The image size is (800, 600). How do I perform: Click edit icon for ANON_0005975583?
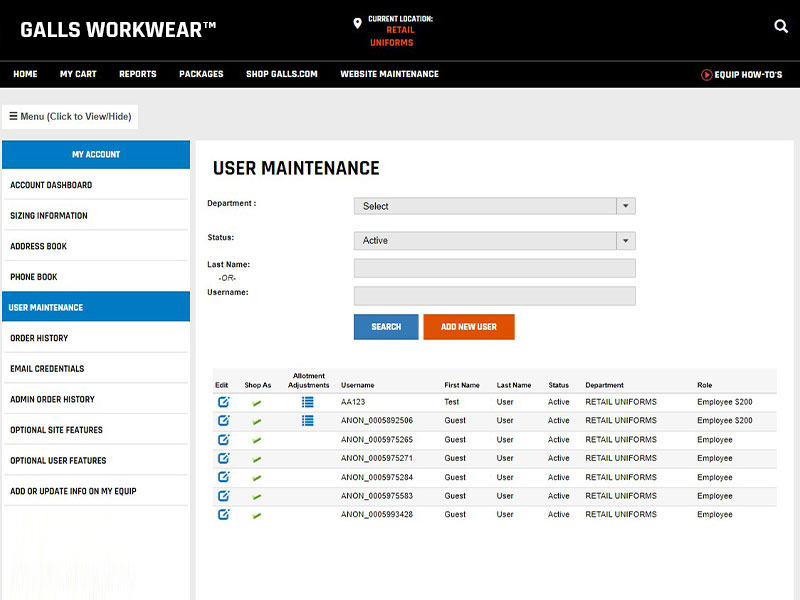click(223, 496)
